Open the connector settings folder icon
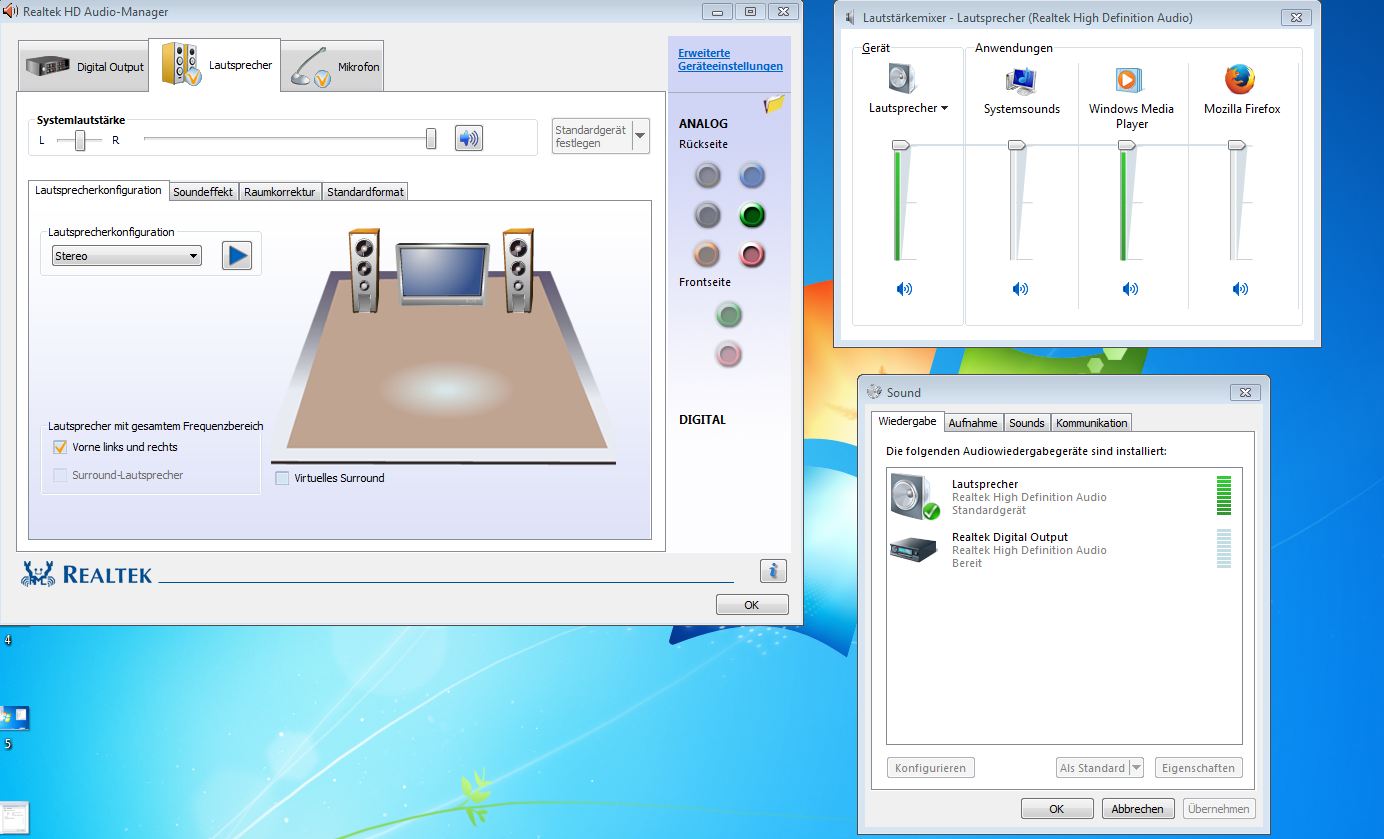 coord(774,104)
